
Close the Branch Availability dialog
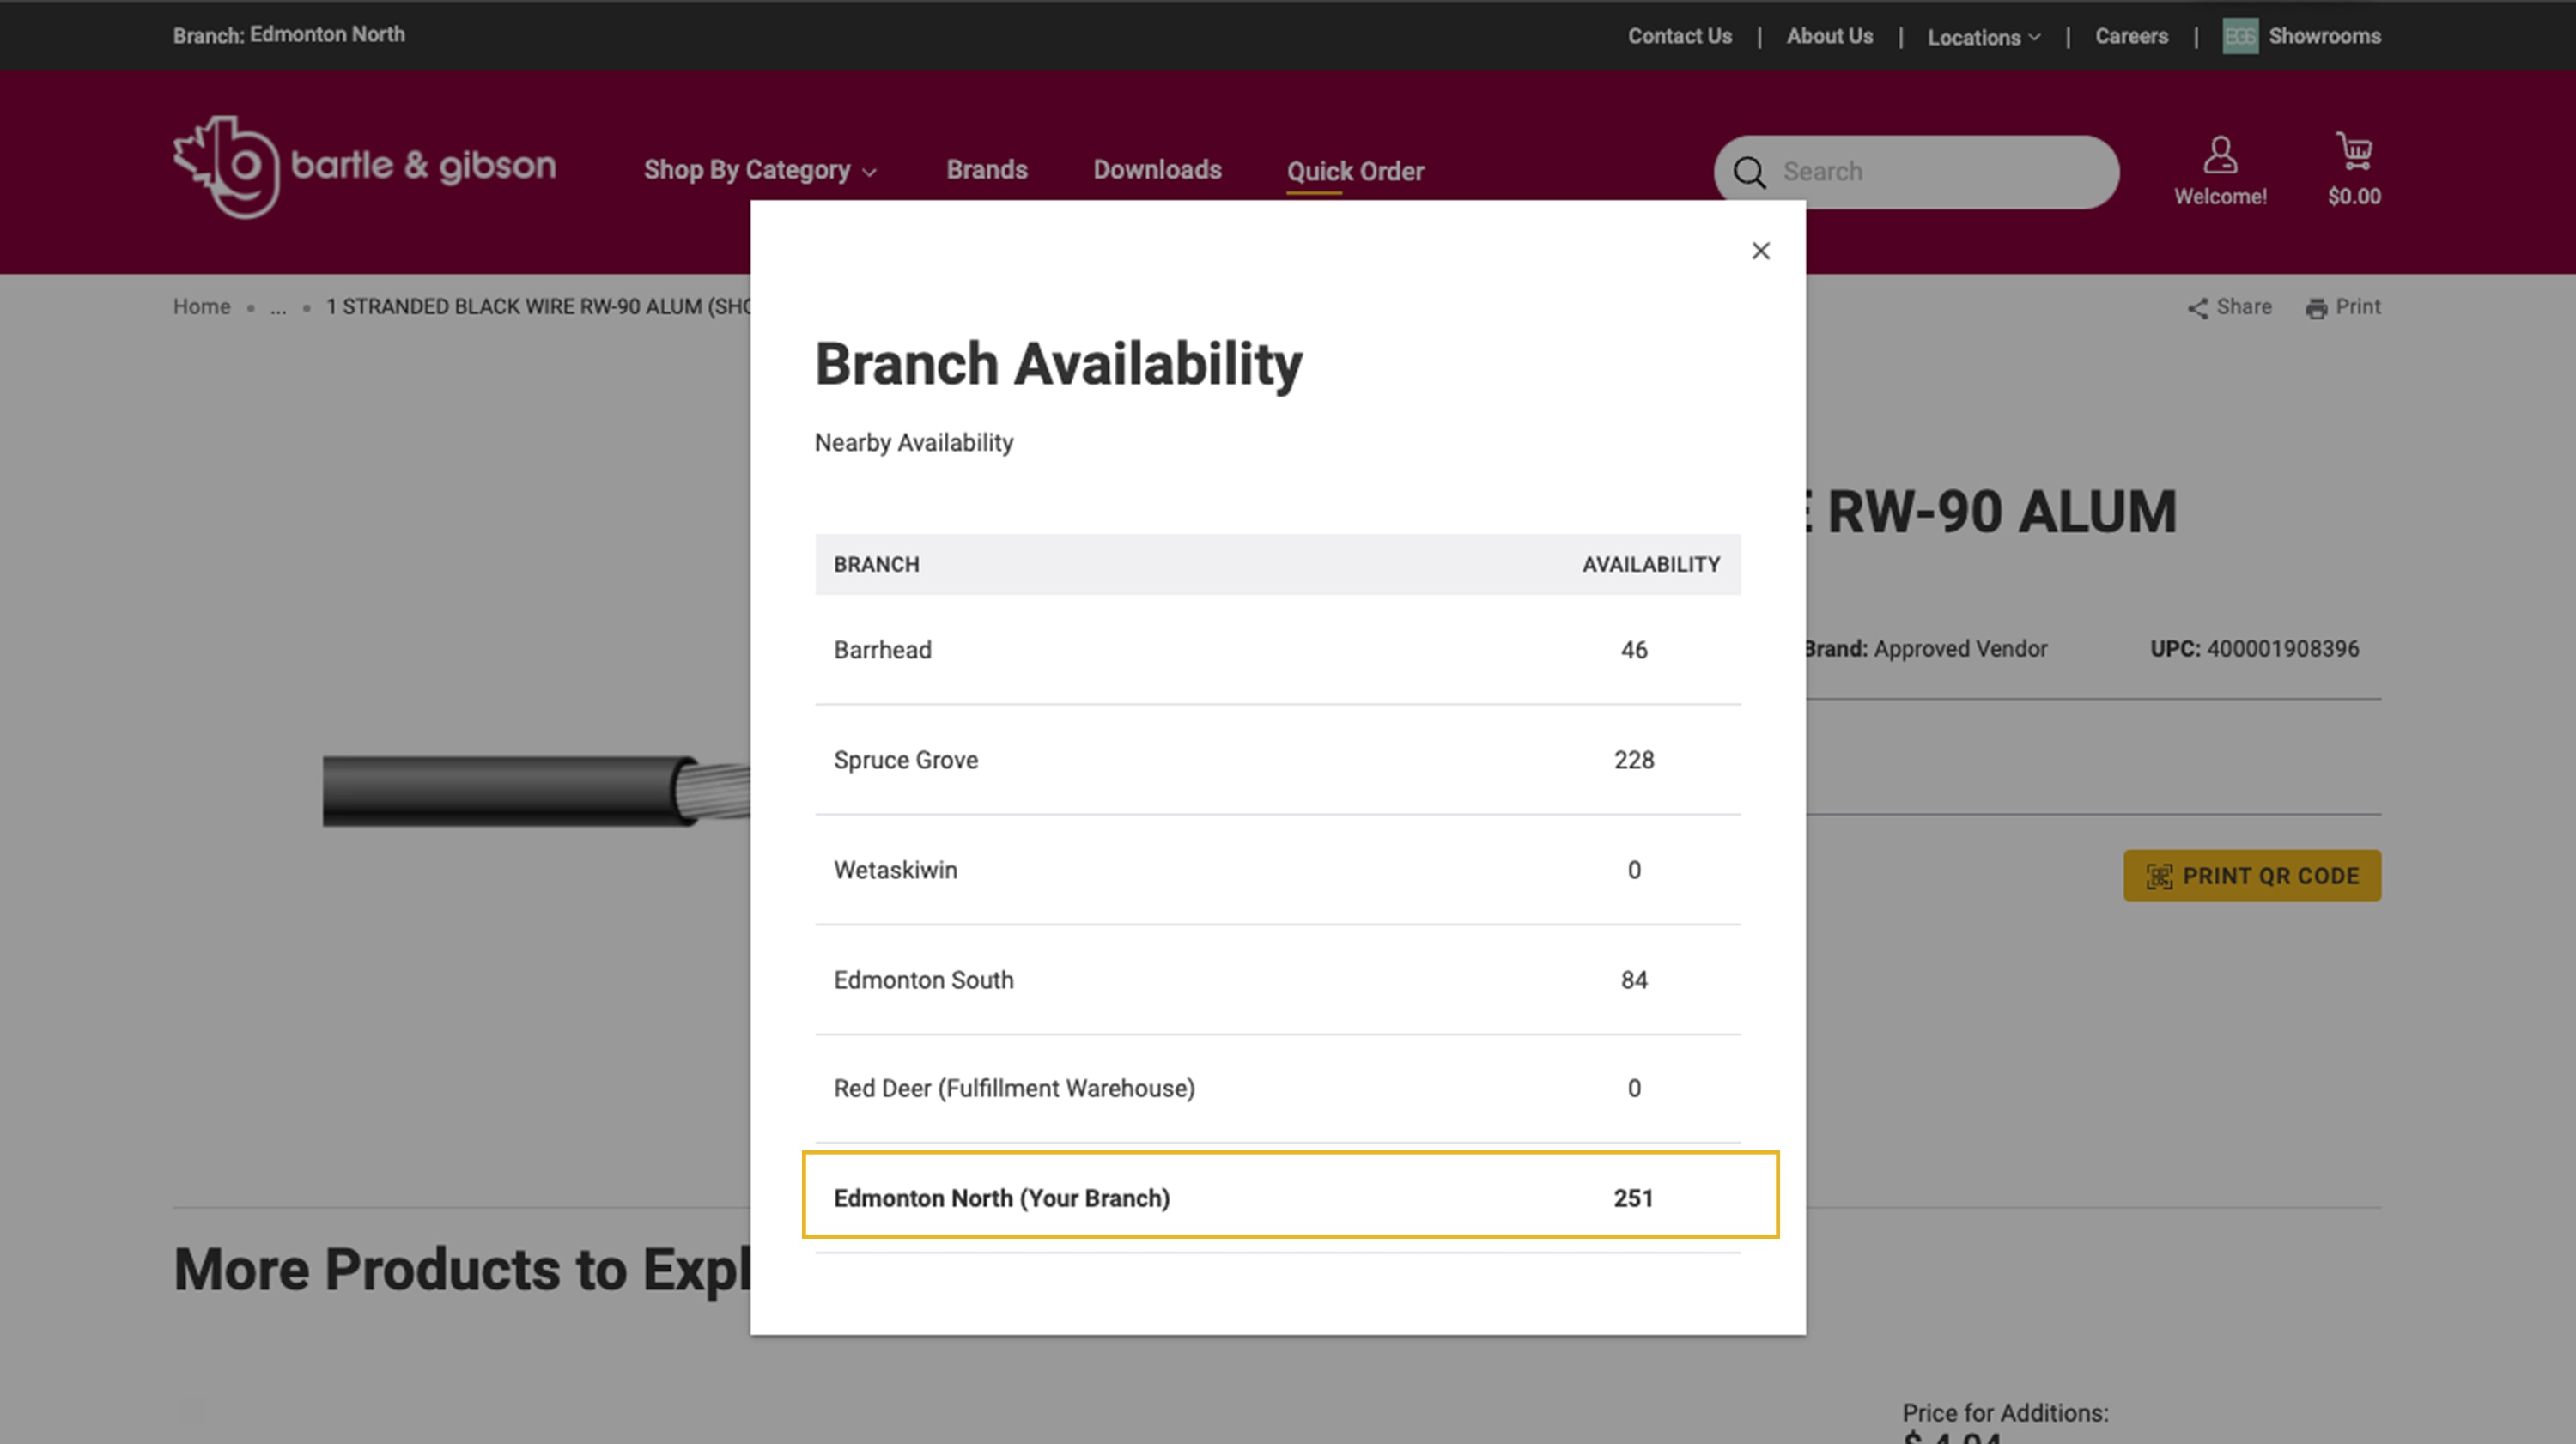1760,251
